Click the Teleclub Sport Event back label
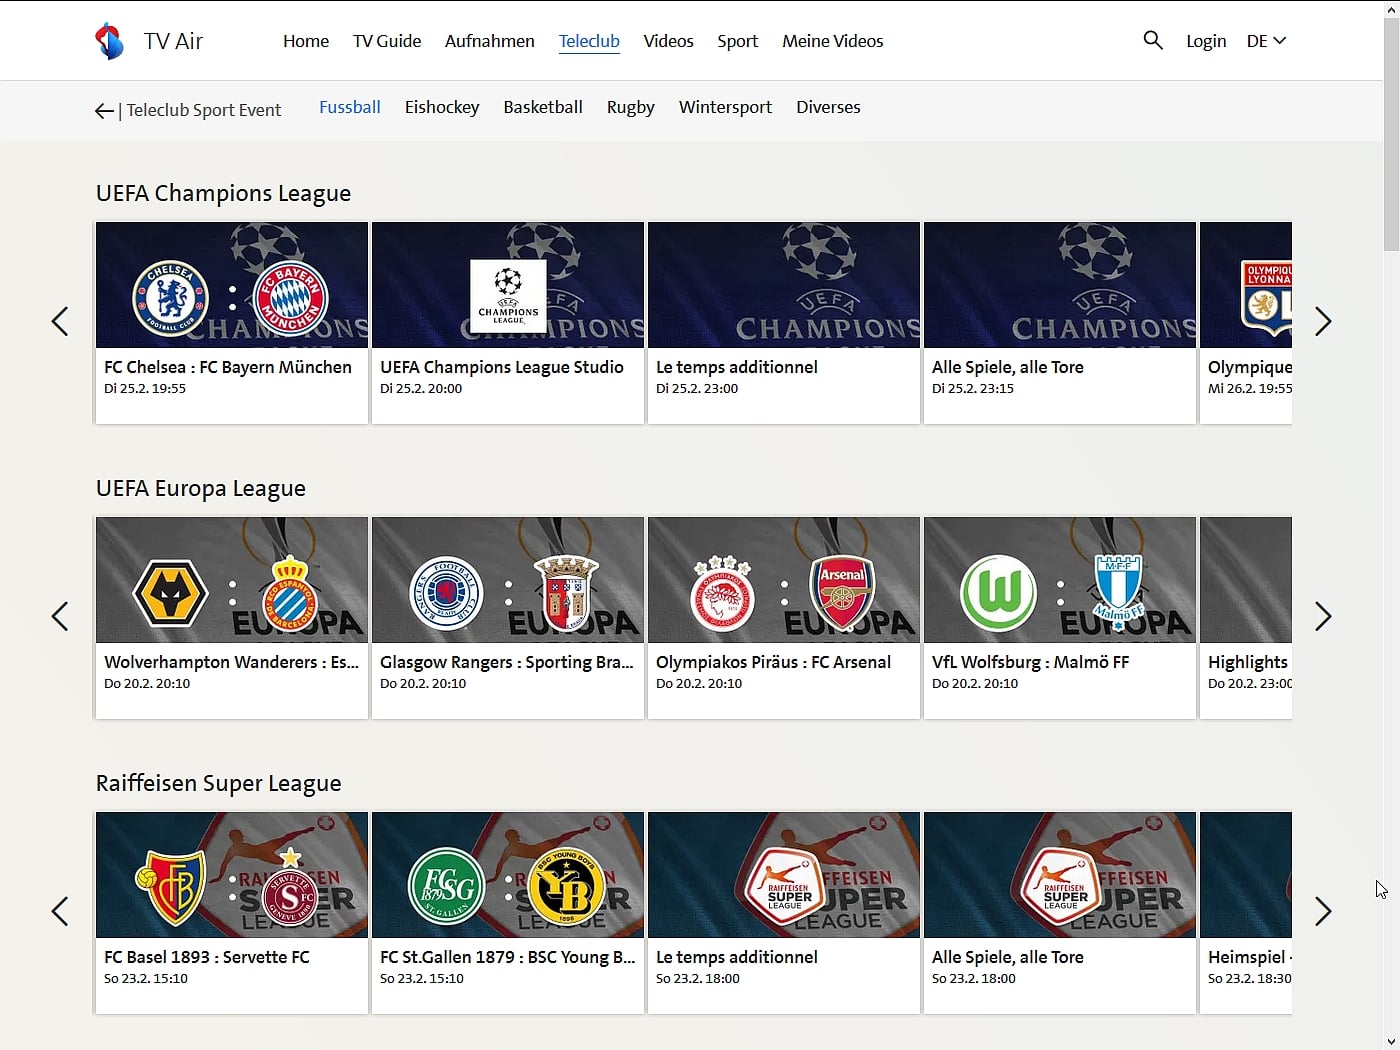The height and width of the screenshot is (1050, 1400). [204, 110]
